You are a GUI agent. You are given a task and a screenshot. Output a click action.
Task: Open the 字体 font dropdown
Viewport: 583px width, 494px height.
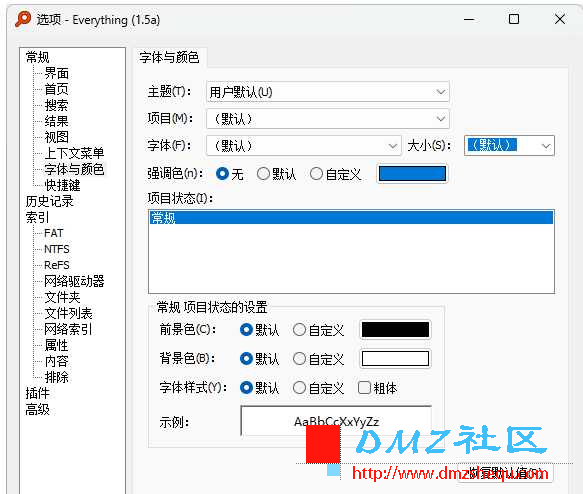[x=304, y=145]
